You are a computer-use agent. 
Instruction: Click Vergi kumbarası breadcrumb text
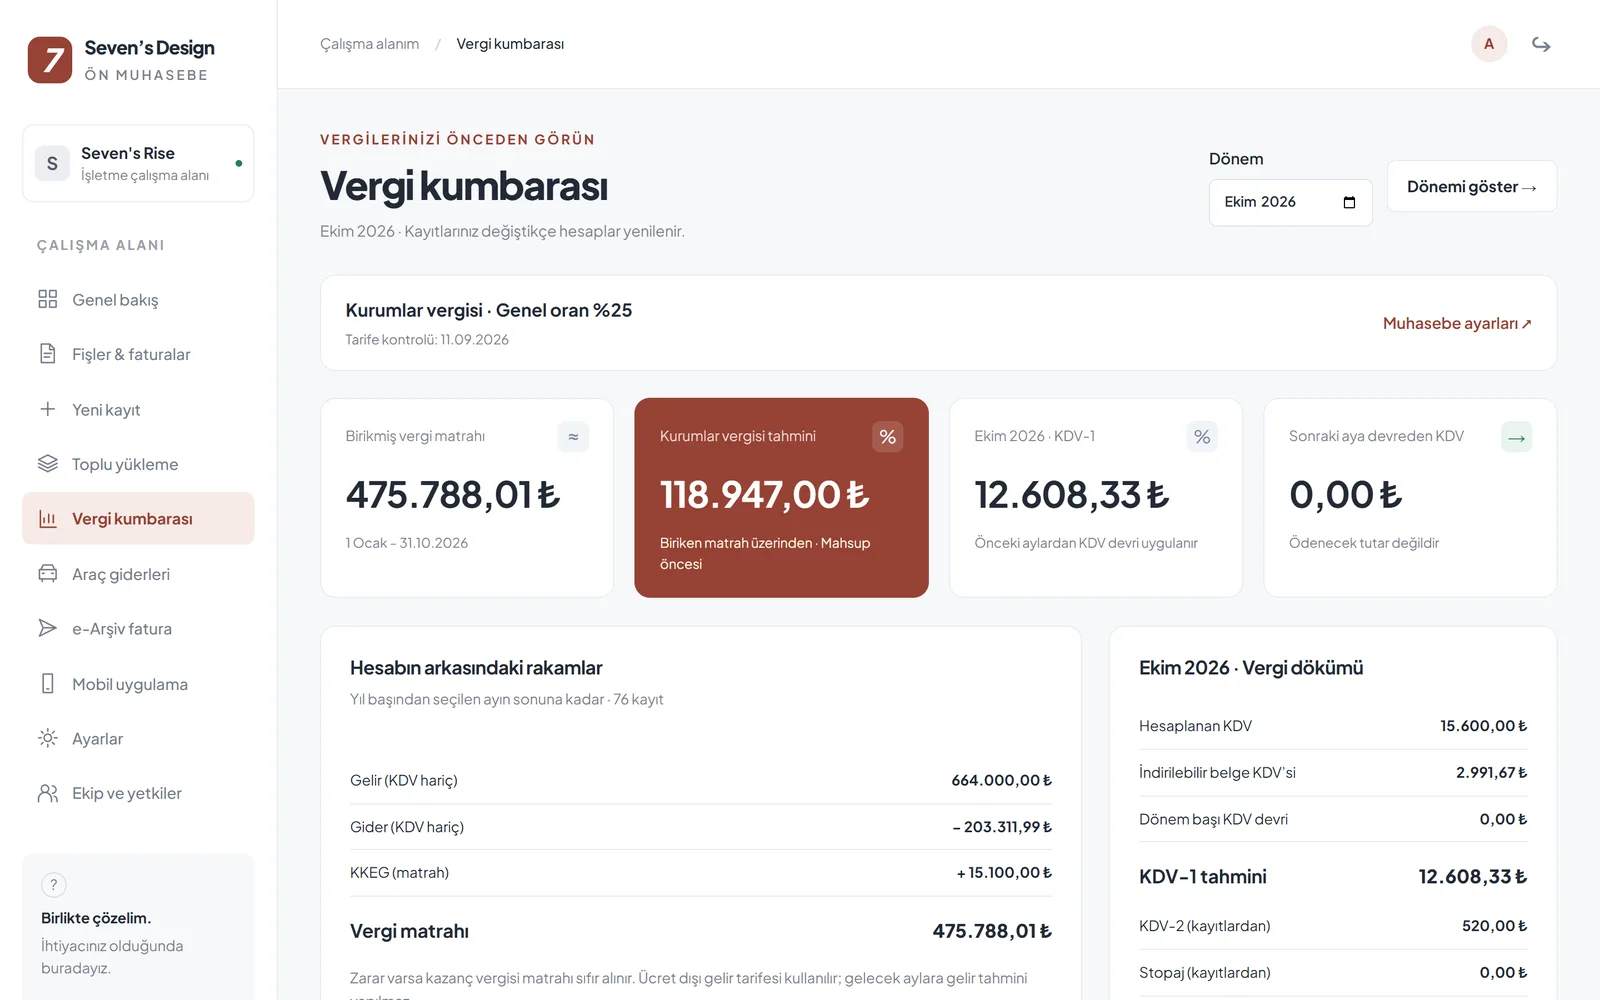pyautogui.click(x=510, y=44)
